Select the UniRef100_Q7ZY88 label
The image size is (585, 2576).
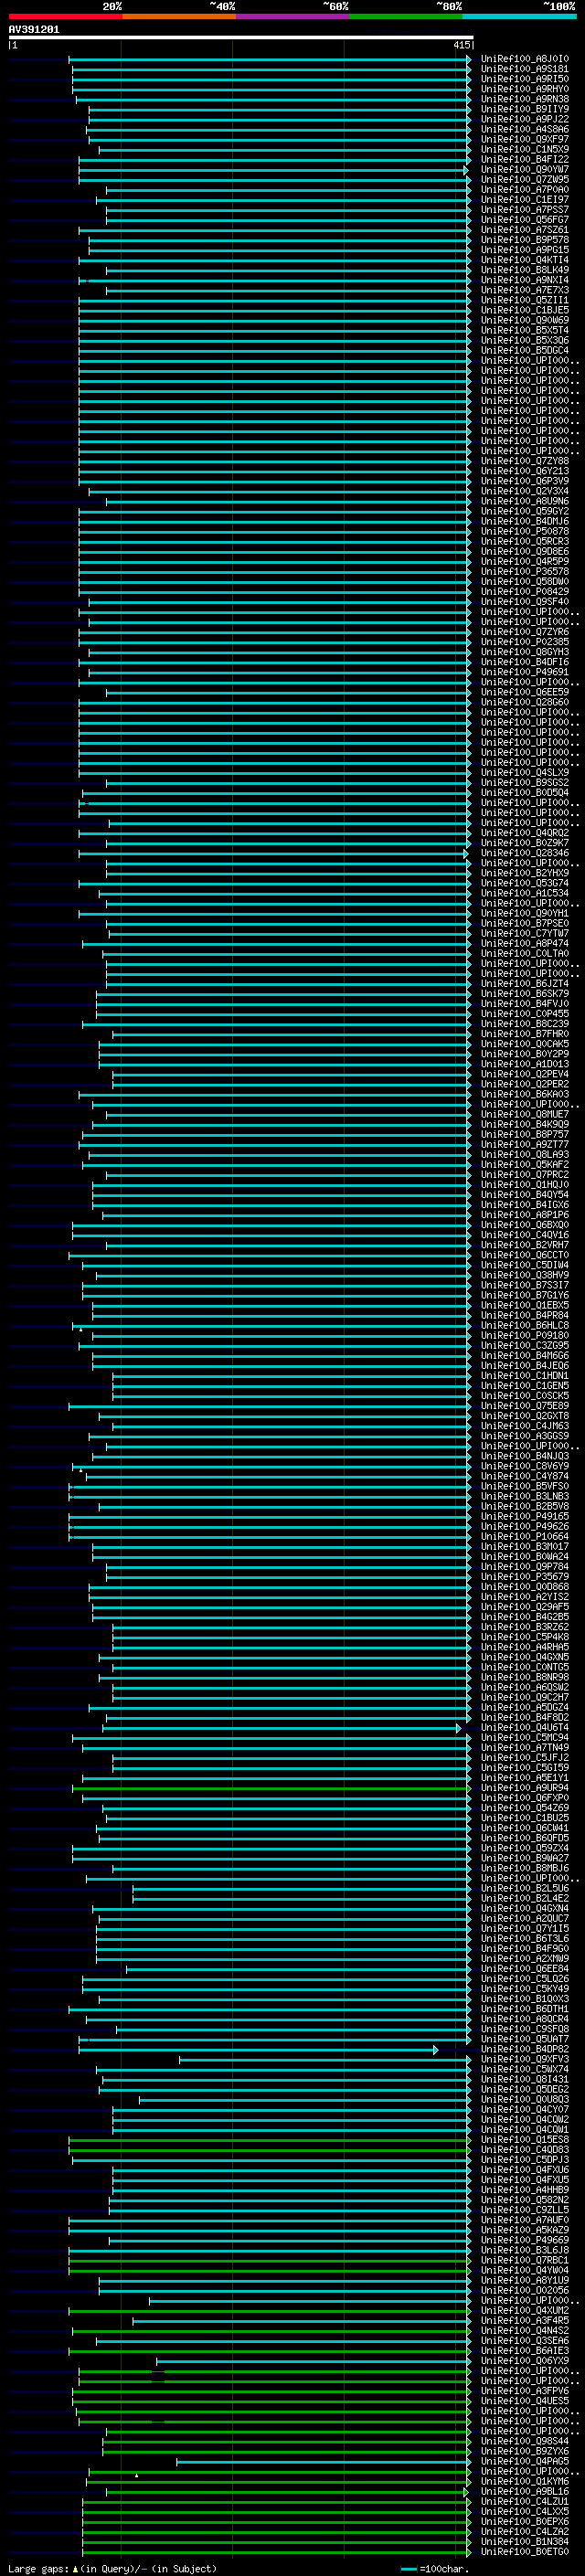(x=525, y=461)
